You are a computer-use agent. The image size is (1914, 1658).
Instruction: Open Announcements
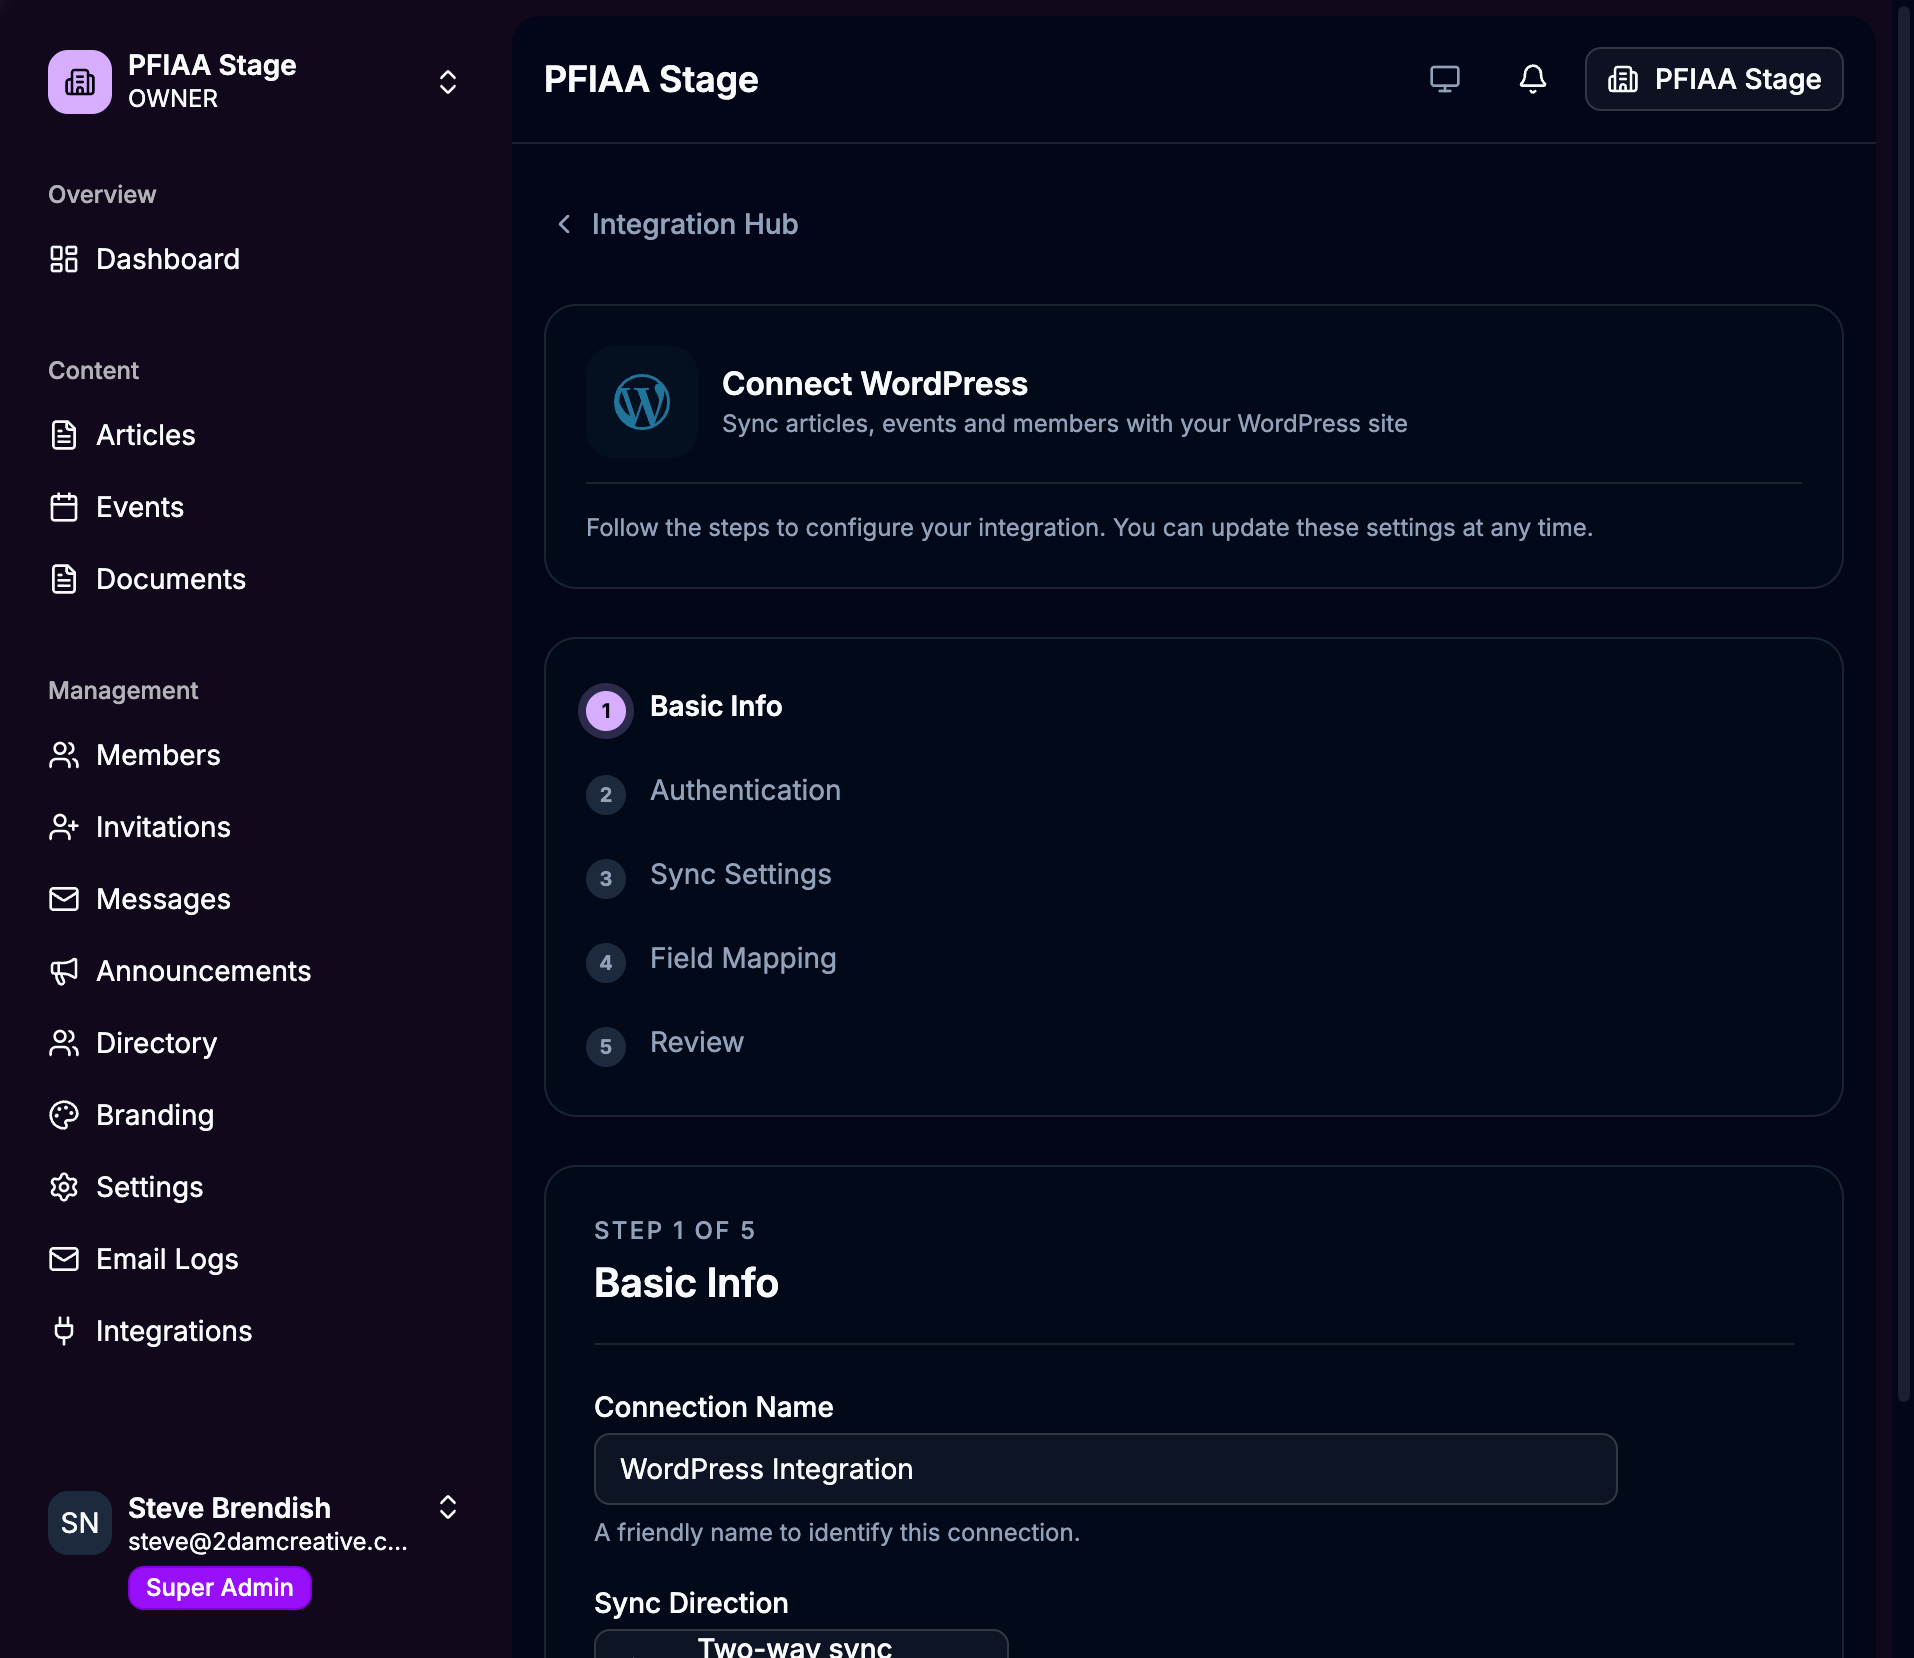(x=203, y=971)
